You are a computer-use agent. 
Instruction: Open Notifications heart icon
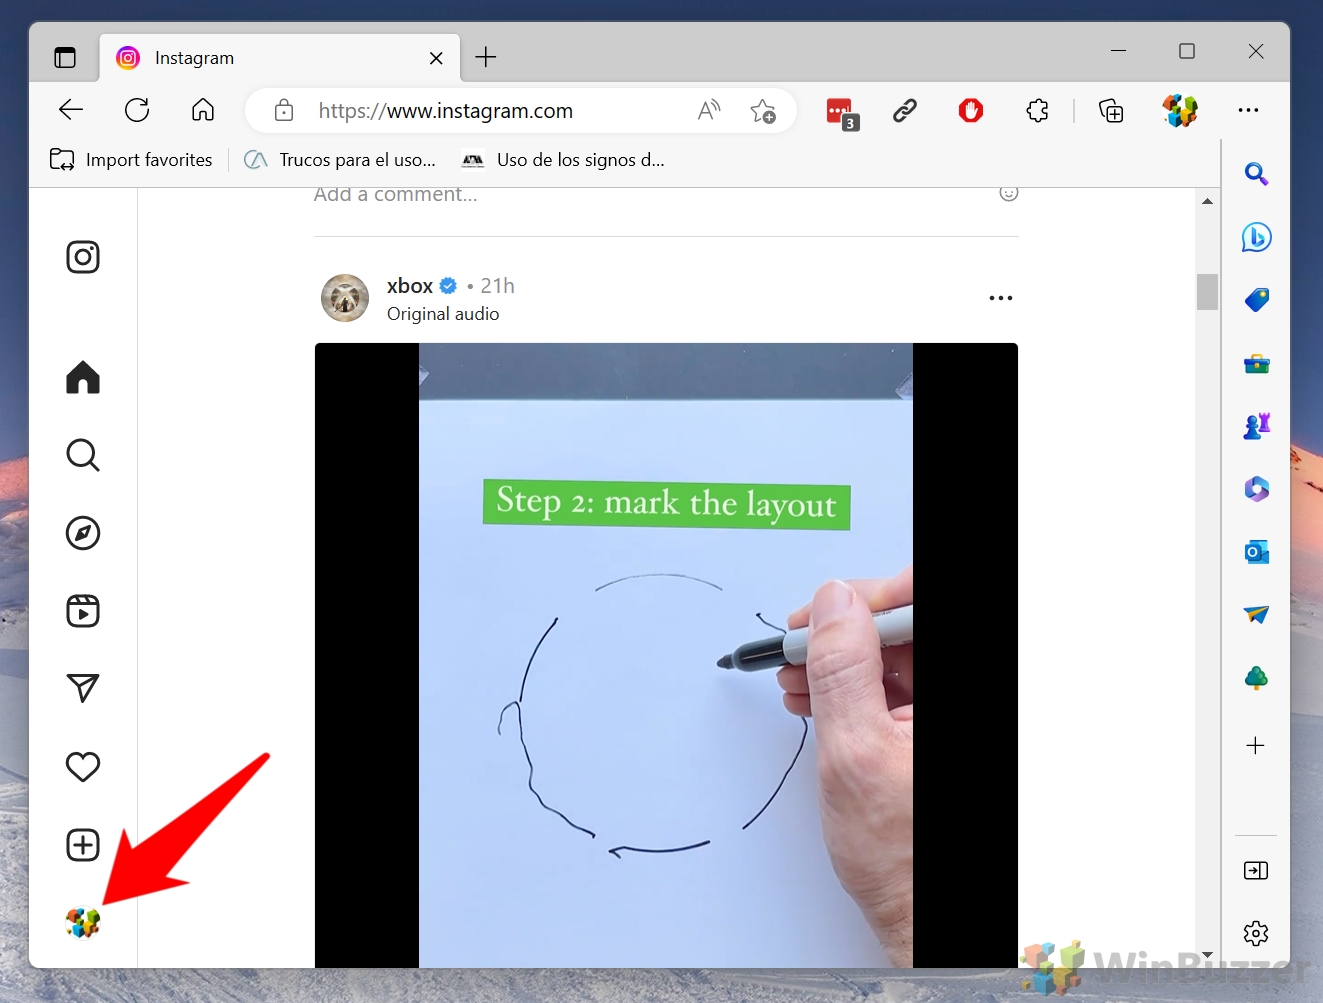coord(83,767)
